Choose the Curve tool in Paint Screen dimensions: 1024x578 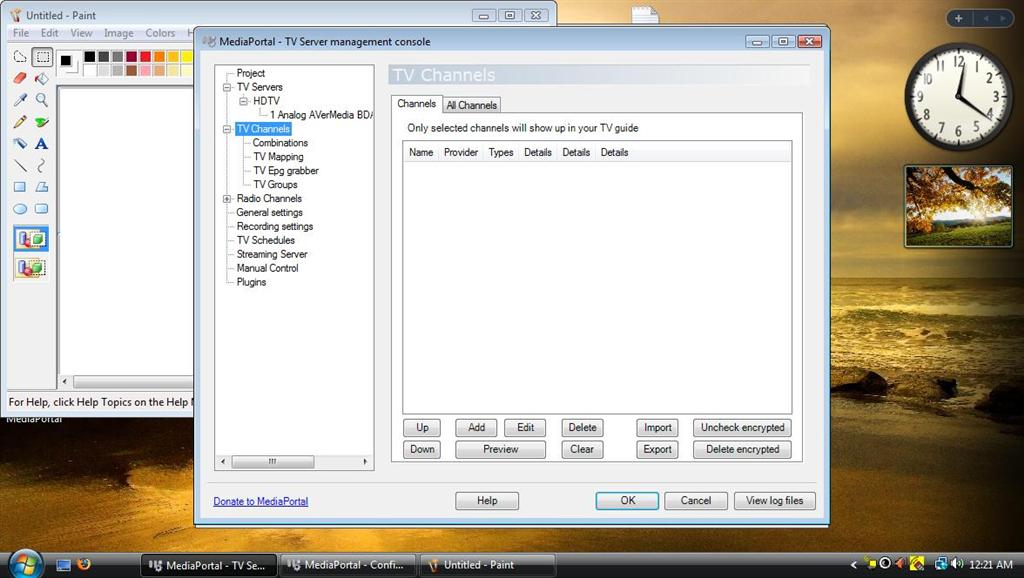pos(42,165)
